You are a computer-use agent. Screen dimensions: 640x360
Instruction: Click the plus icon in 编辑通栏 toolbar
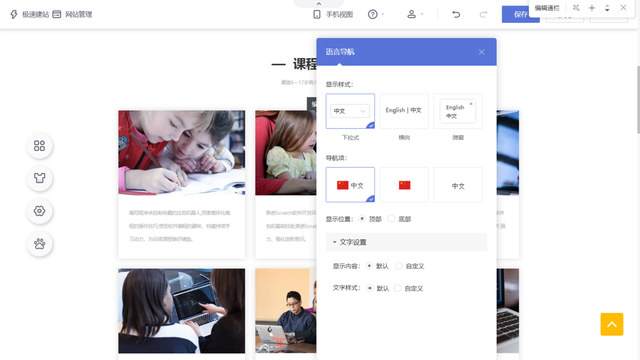pyautogui.click(x=592, y=8)
